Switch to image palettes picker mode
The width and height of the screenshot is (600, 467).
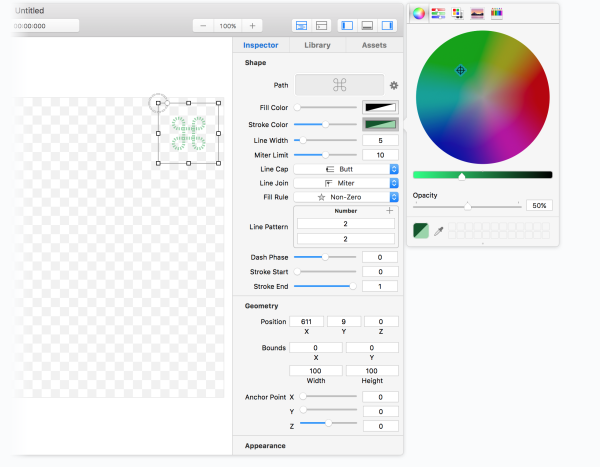[477, 13]
